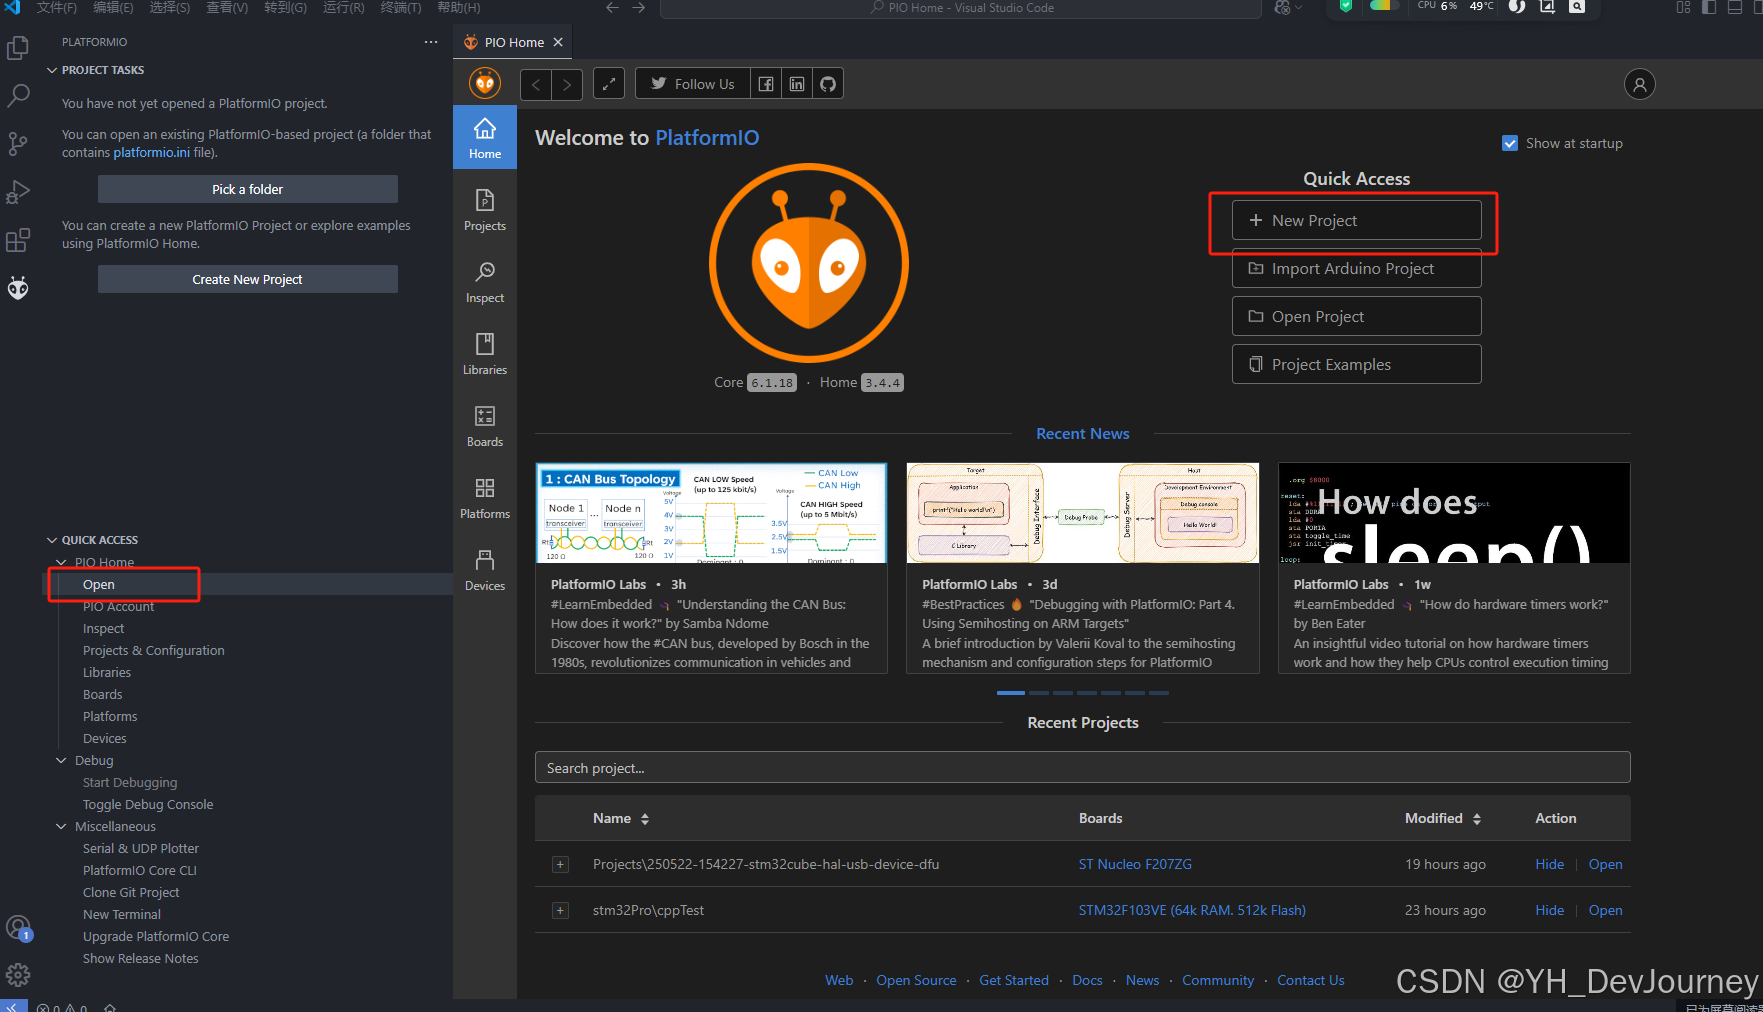Viewport: 1763px width, 1012px height.
Task: Go back in PIO Home
Action: click(536, 84)
